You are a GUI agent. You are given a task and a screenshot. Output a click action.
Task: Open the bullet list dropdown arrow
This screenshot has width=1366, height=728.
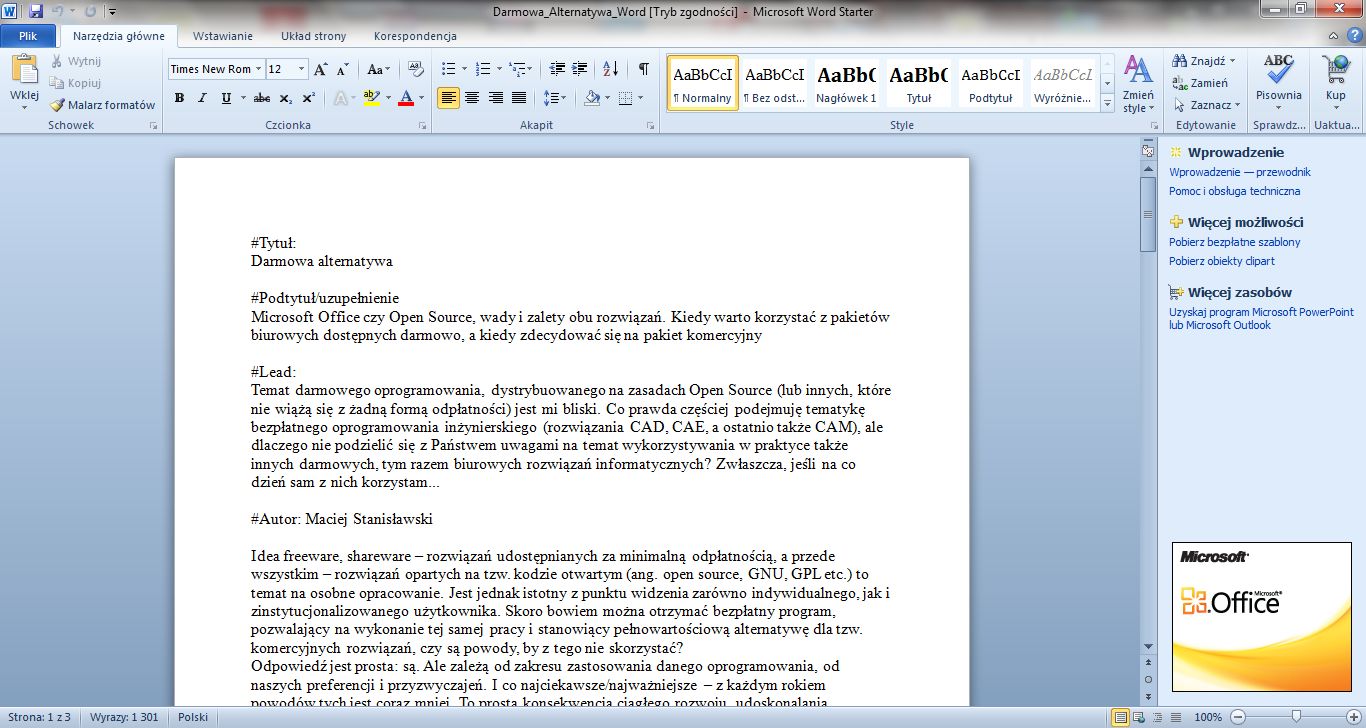click(463, 69)
